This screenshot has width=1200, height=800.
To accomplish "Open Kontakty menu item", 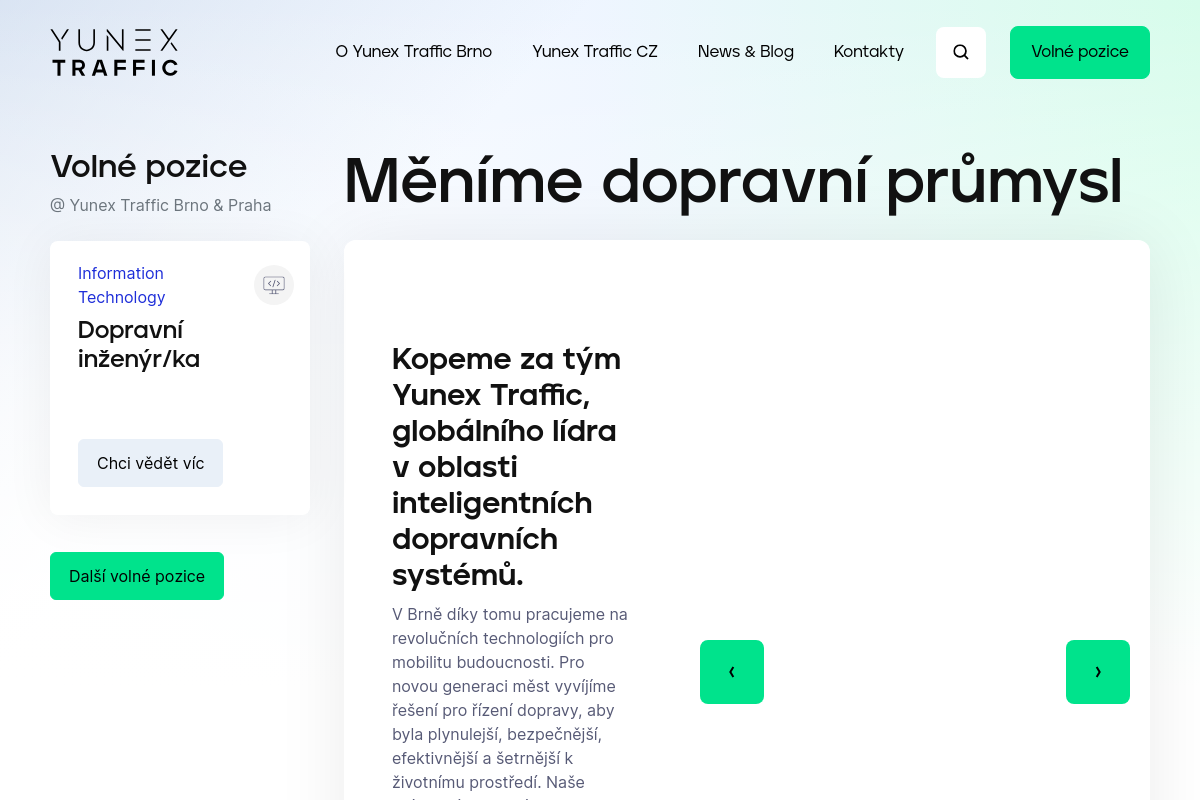I will click(869, 52).
